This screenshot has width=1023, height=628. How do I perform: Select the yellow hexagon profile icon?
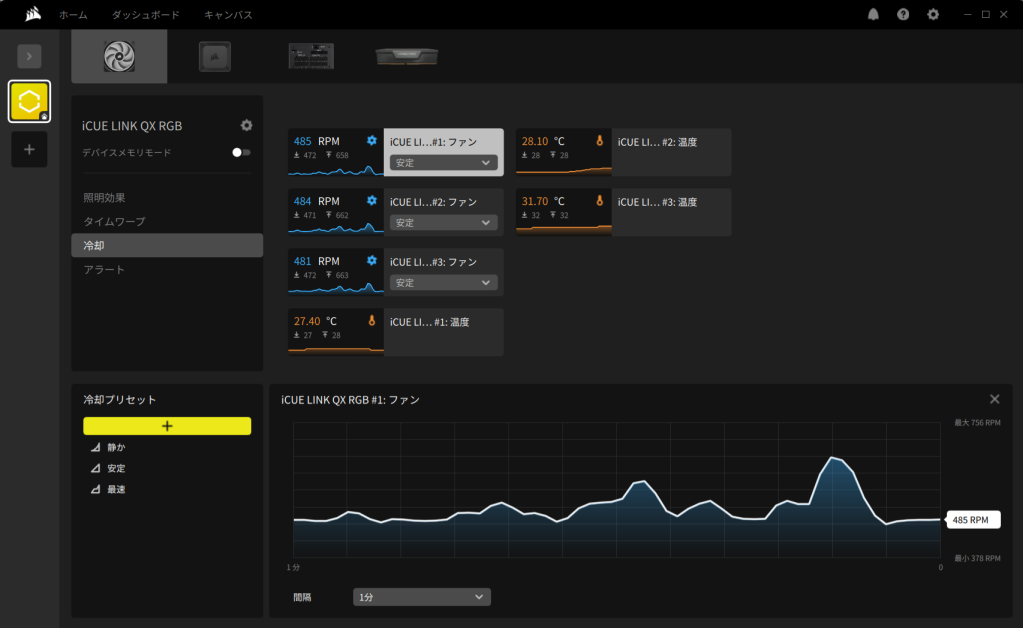pyautogui.click(x=29, y=101)
